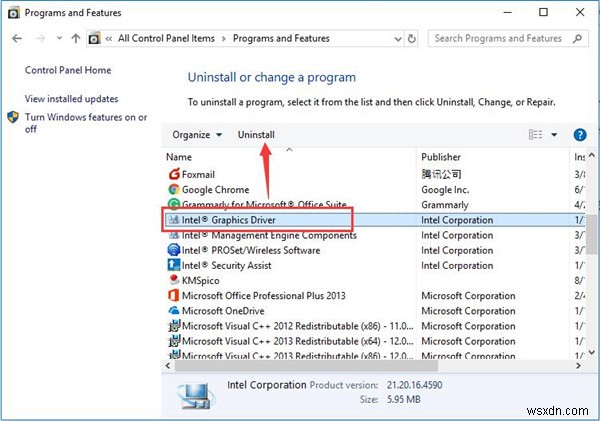Open the view options dropdown arrow
Screen dimensions: 600x421
coord(554,135)
